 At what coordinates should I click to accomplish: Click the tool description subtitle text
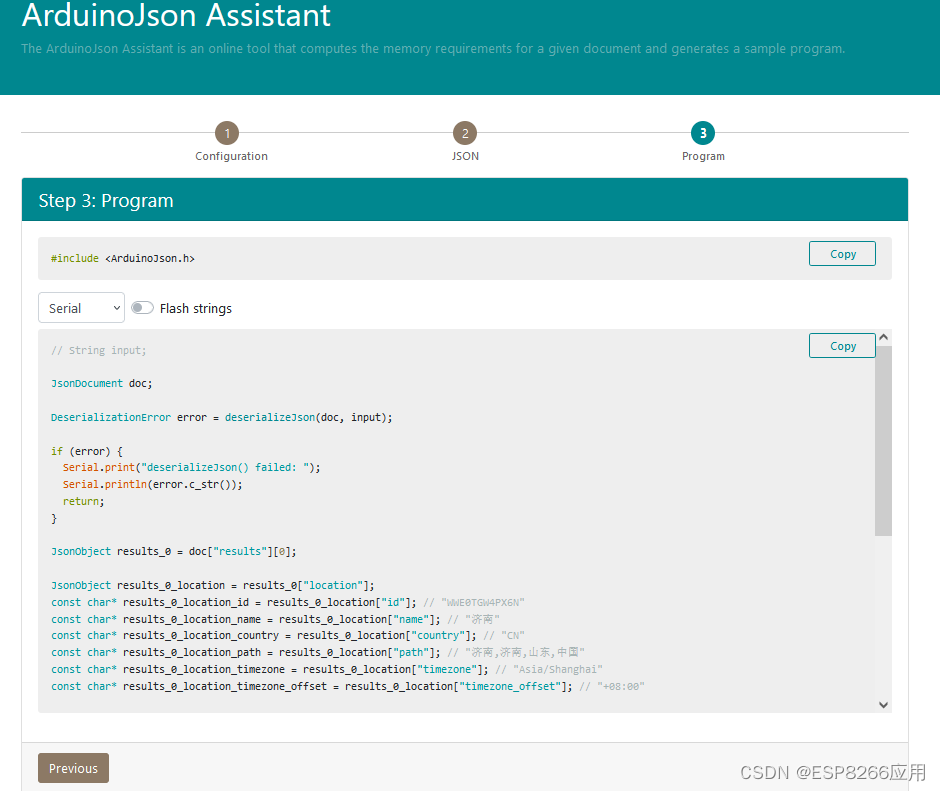coord(433,49)
